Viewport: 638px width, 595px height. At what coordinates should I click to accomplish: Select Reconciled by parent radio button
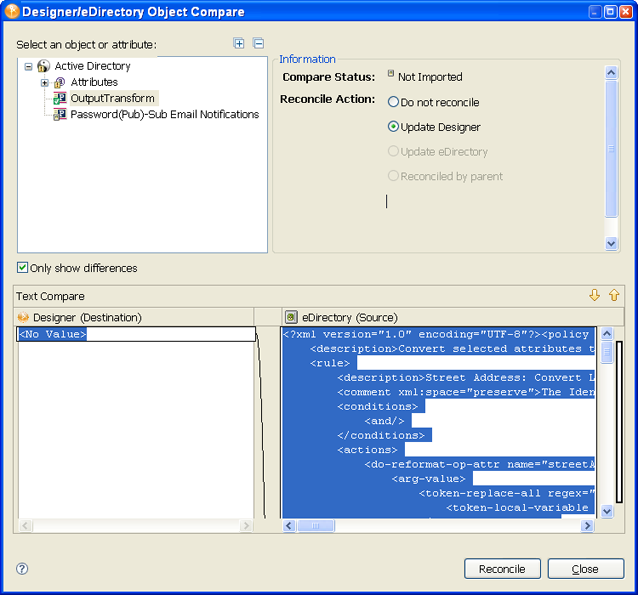pyautogui.click(x=393, y=176)
